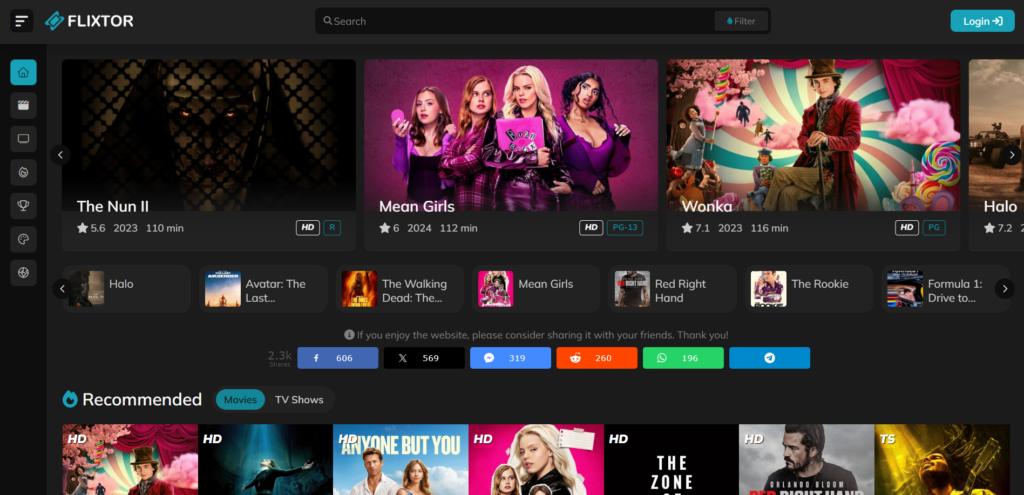
Task: Open the trending flame sidebar icon
Action: tap(24, 172)
